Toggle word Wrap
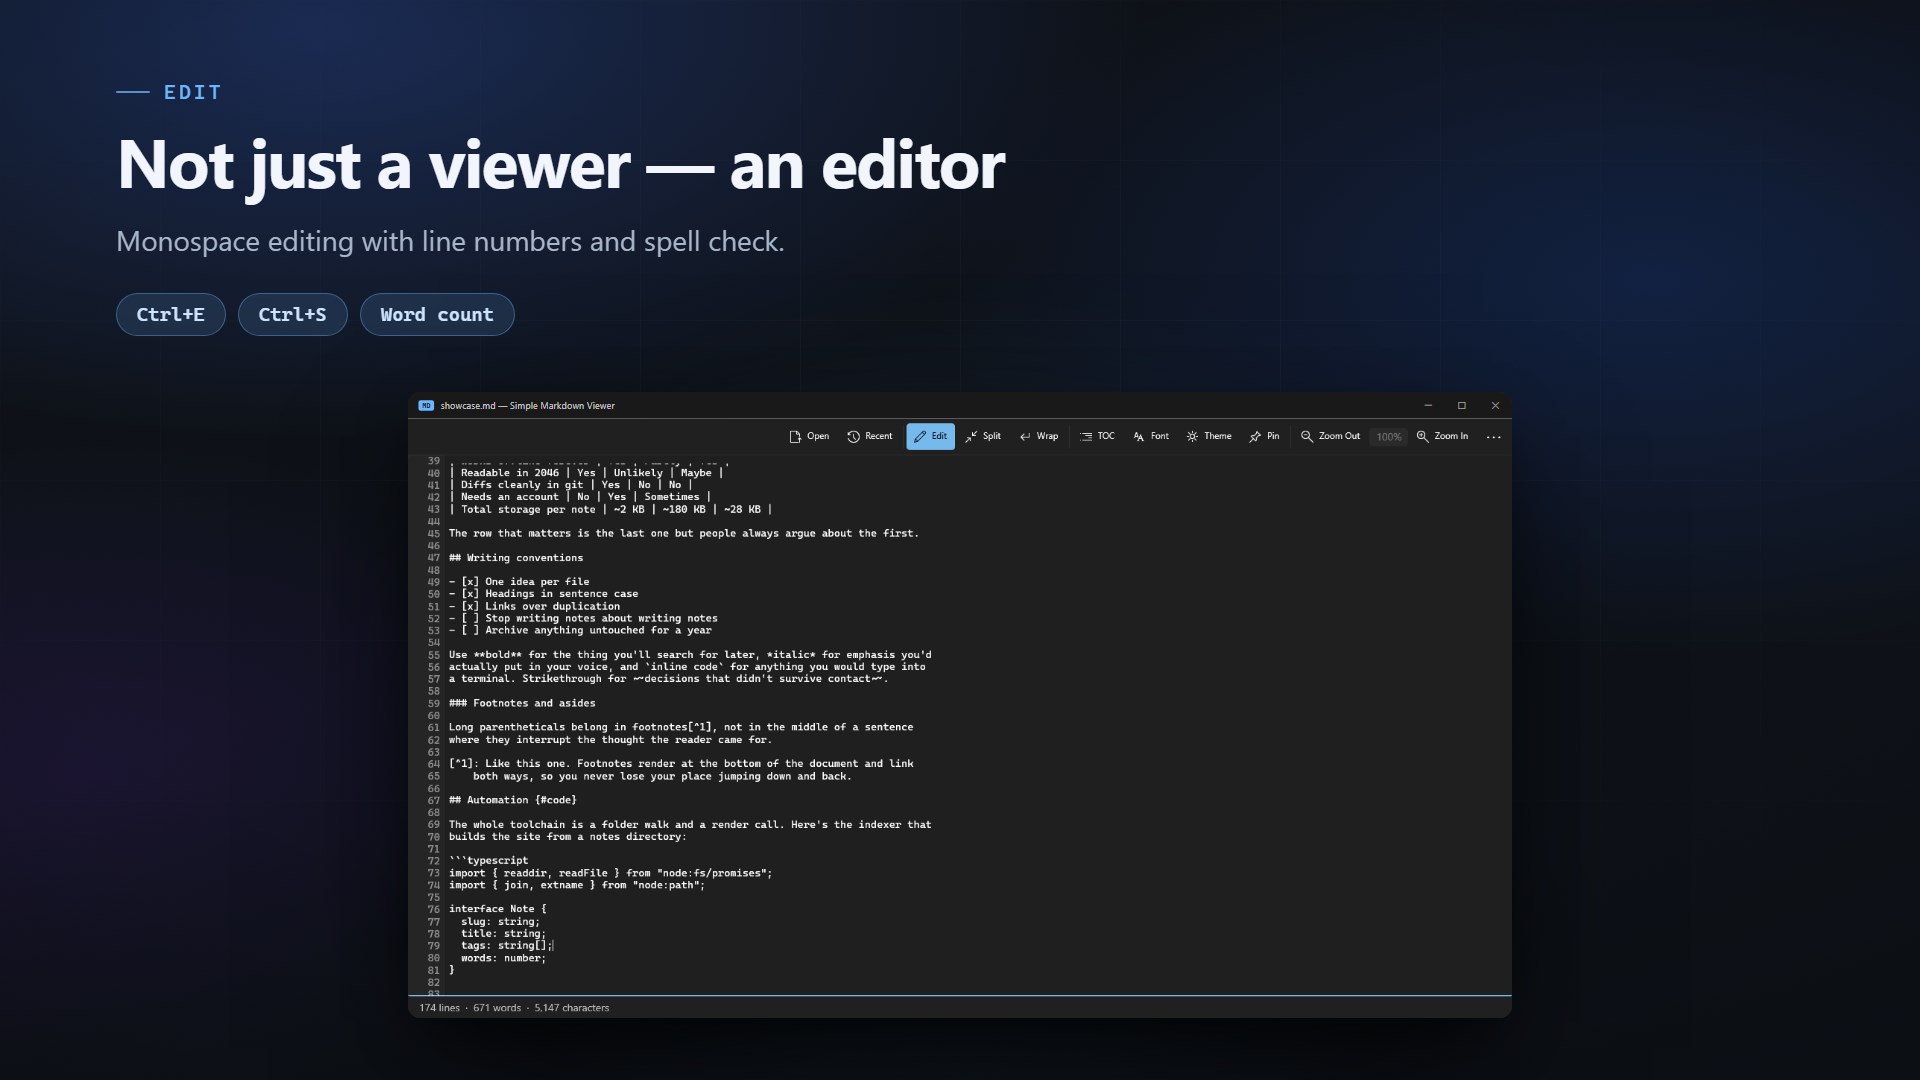 1039,436
